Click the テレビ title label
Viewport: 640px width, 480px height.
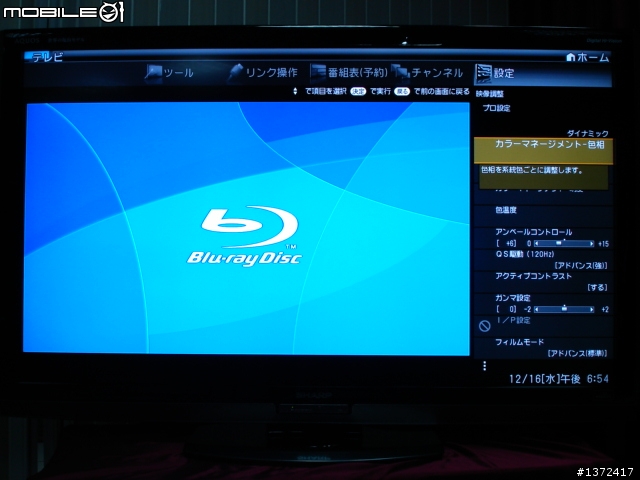[48, 57]
